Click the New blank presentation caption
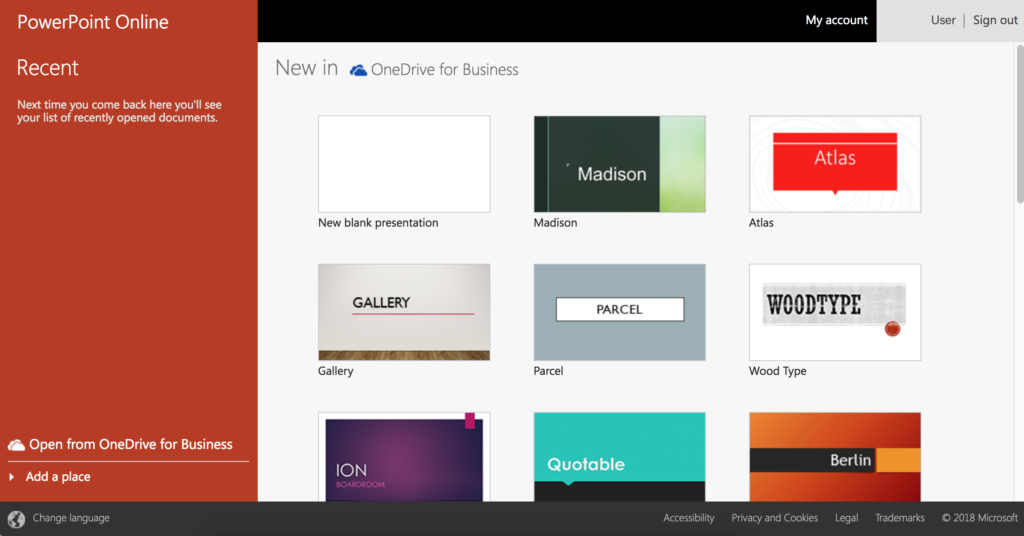 coord(377,223)
